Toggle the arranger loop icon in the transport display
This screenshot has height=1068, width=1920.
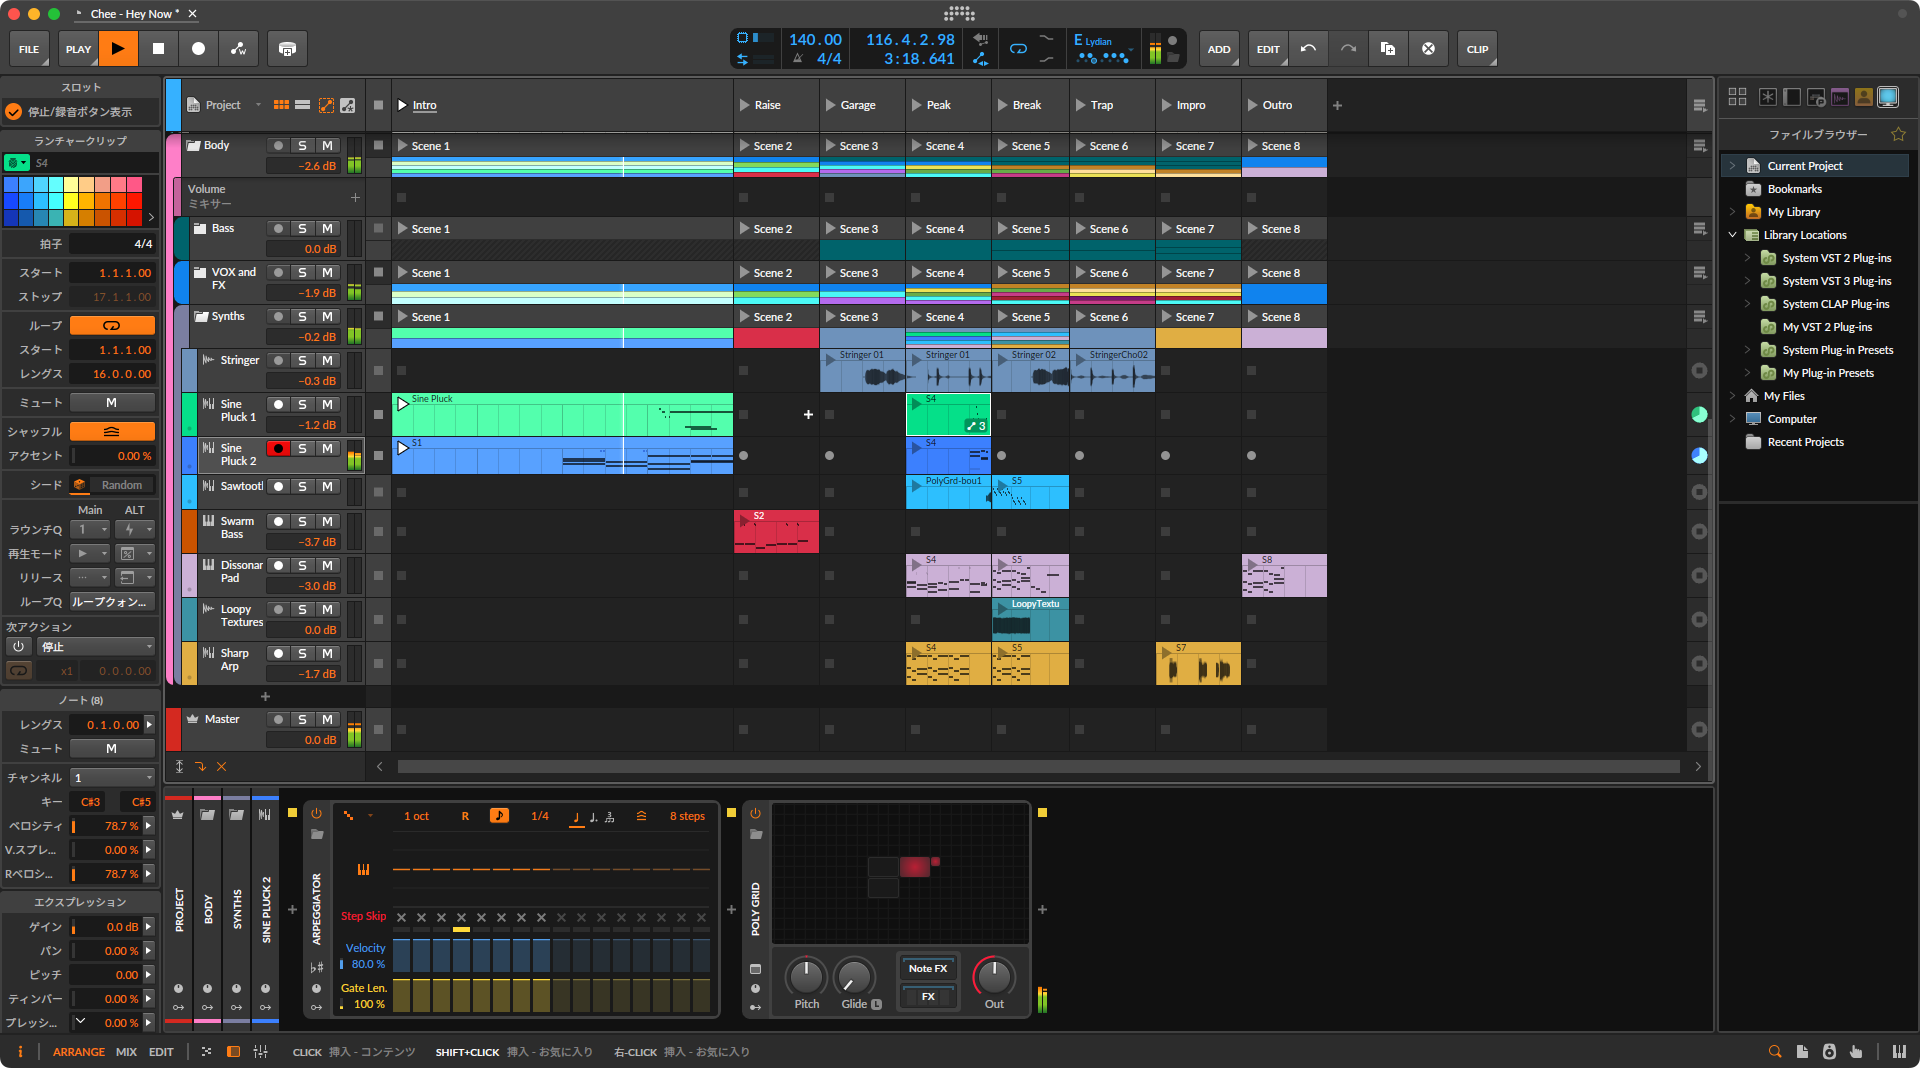coord(1018,48)
